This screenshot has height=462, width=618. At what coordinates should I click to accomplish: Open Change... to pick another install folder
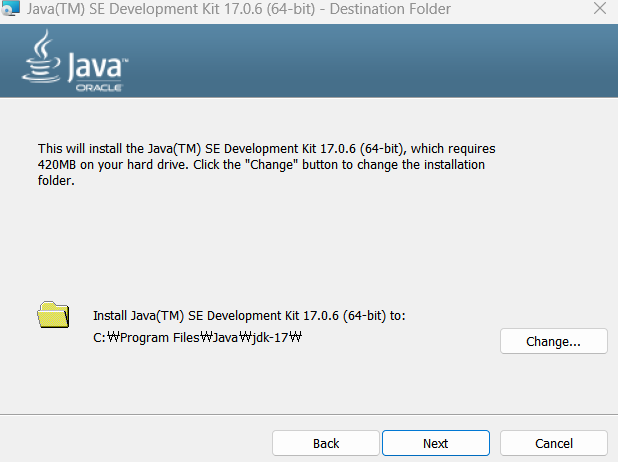pyautogui.click(x=554, y=341)
